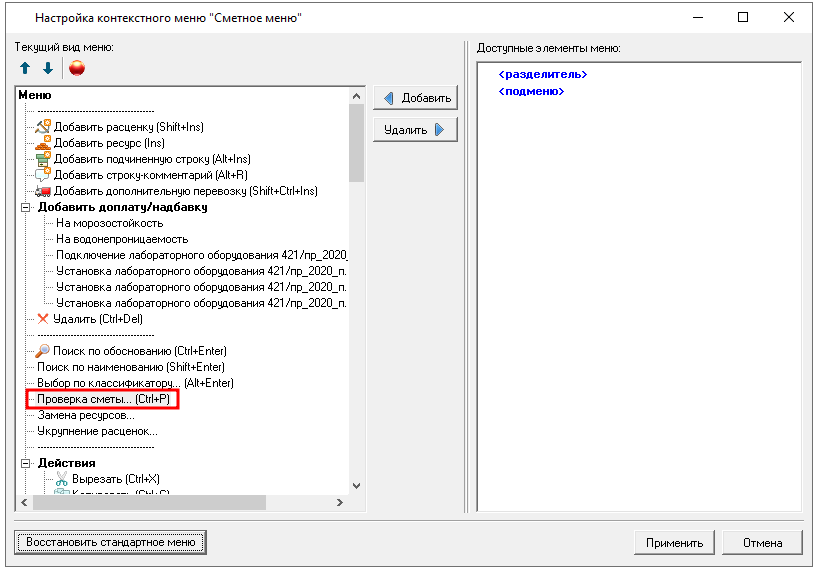Click the red ball toolbar icon
The height and width of the screenshot is (571, 821).
77,68
